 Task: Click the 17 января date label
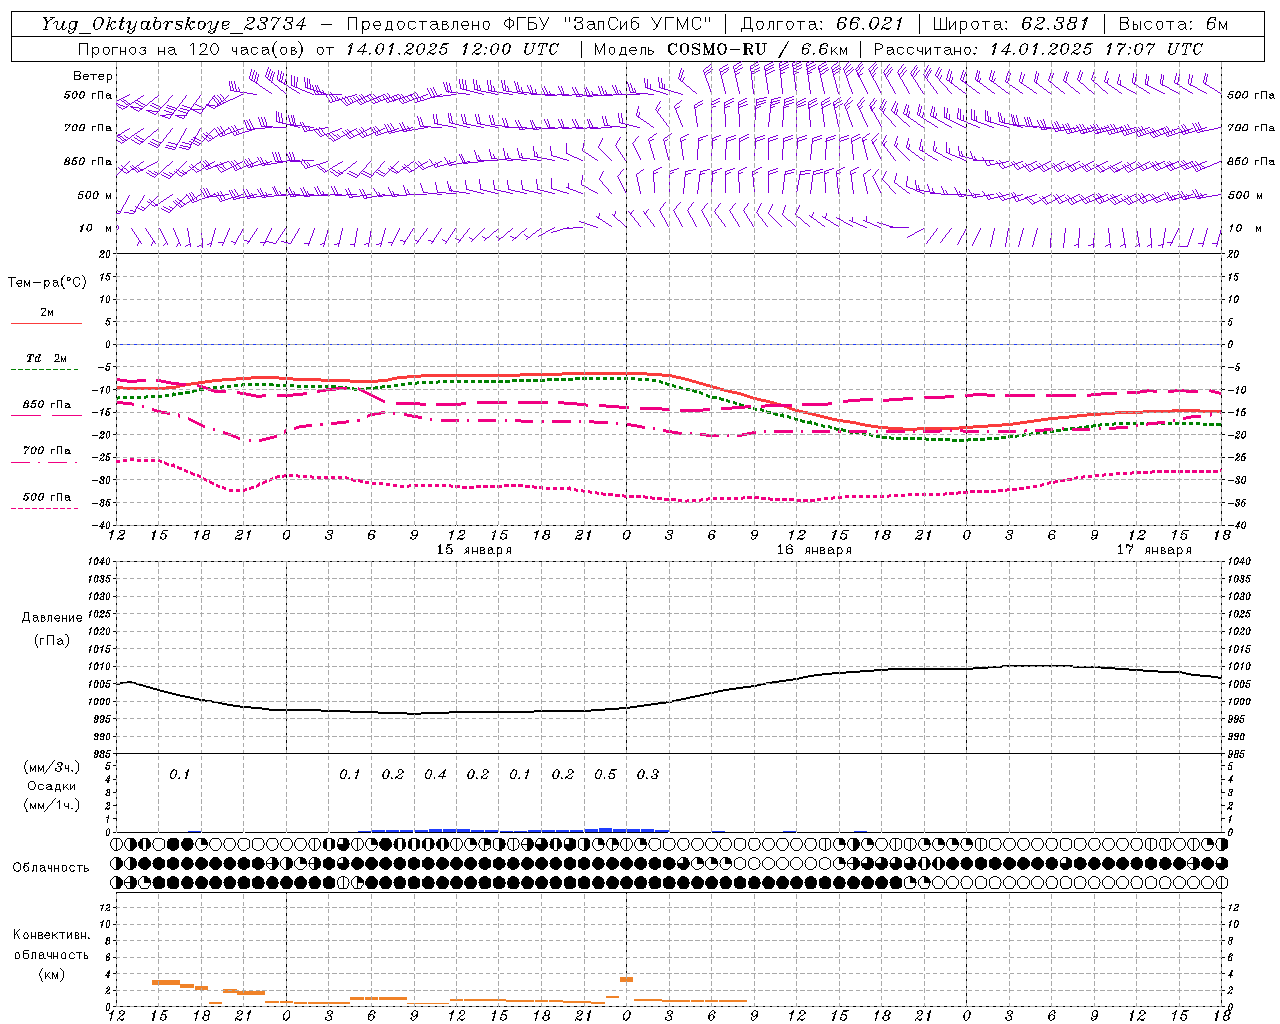(x=1154, y=550)
